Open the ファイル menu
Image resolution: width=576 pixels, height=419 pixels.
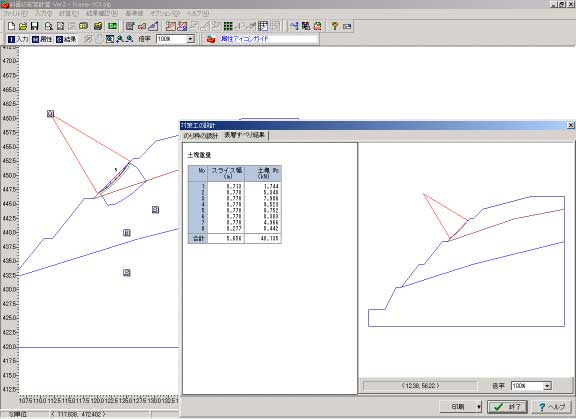pos(15,13)
